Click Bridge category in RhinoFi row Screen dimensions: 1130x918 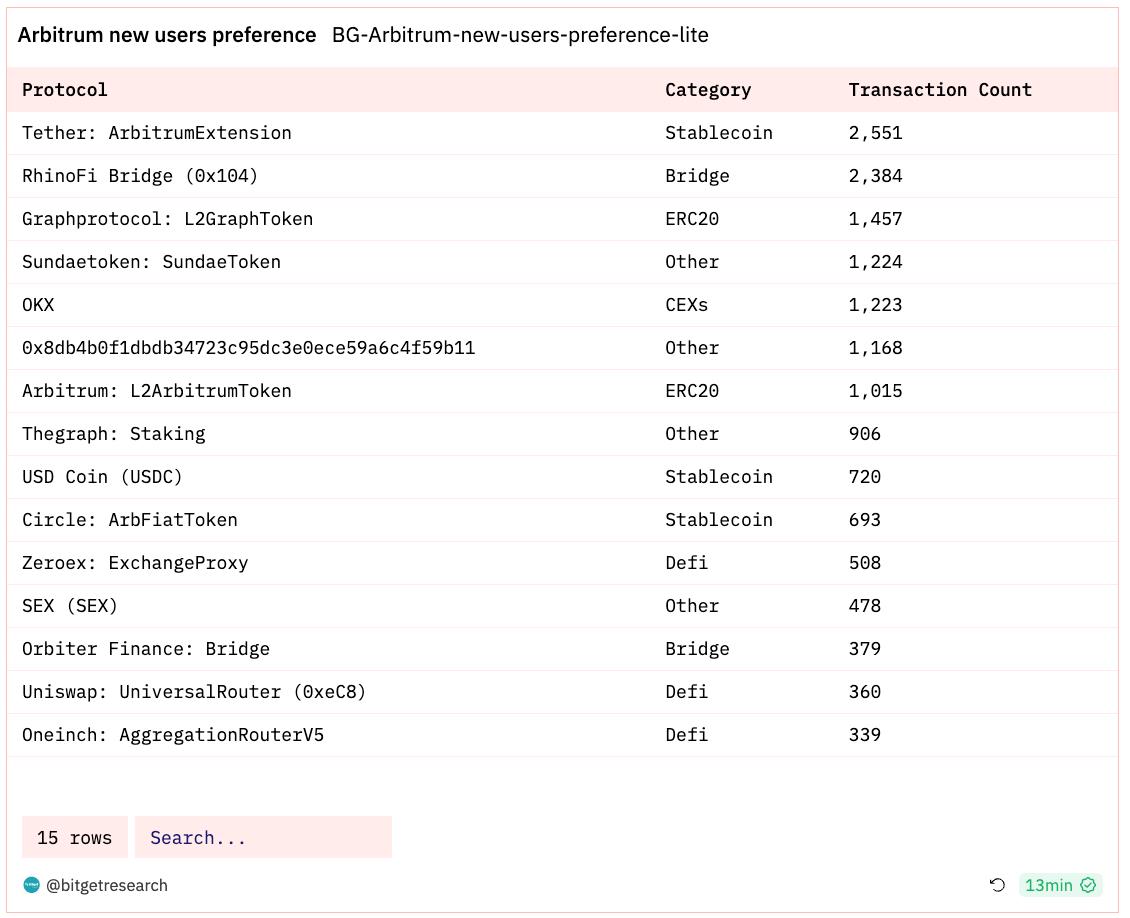[697, 176]
